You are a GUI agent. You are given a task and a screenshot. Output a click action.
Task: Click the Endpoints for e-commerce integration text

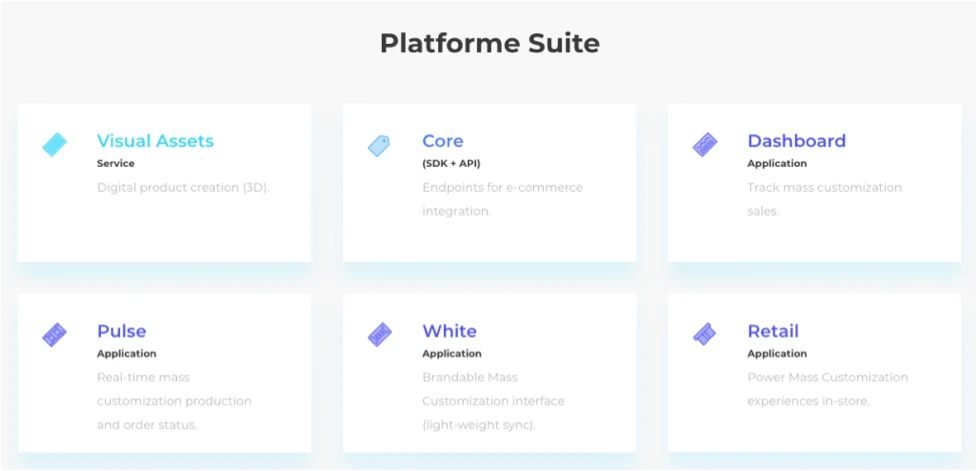tap(503, 199)
